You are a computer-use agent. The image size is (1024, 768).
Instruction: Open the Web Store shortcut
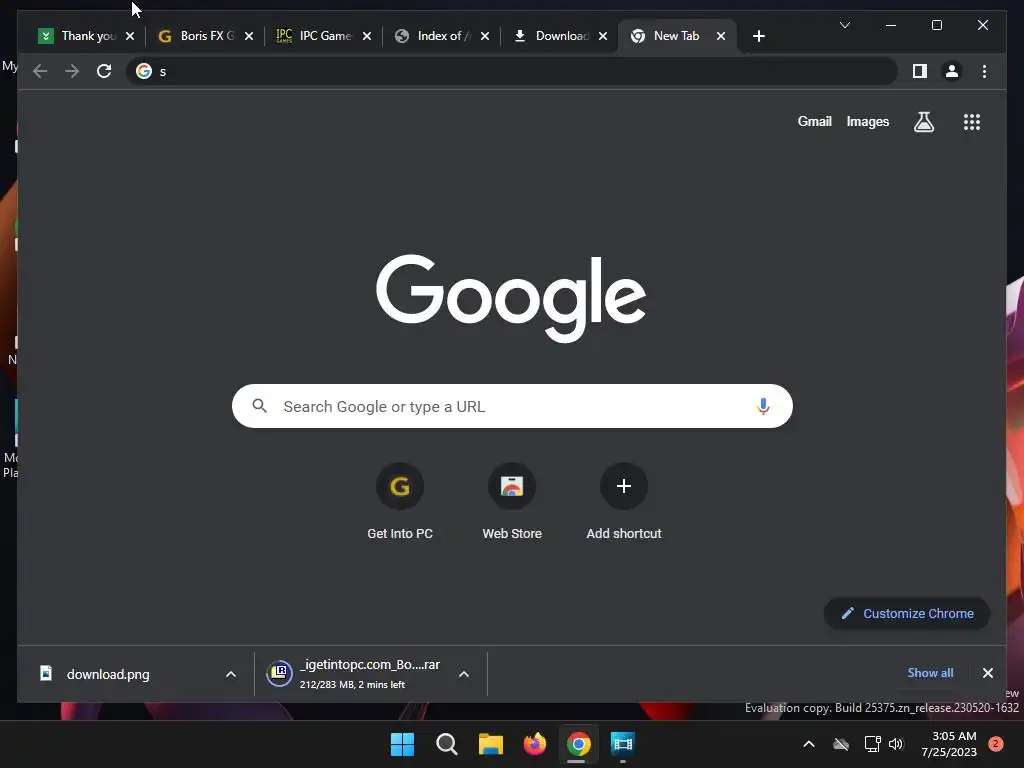tap(512, 486)
